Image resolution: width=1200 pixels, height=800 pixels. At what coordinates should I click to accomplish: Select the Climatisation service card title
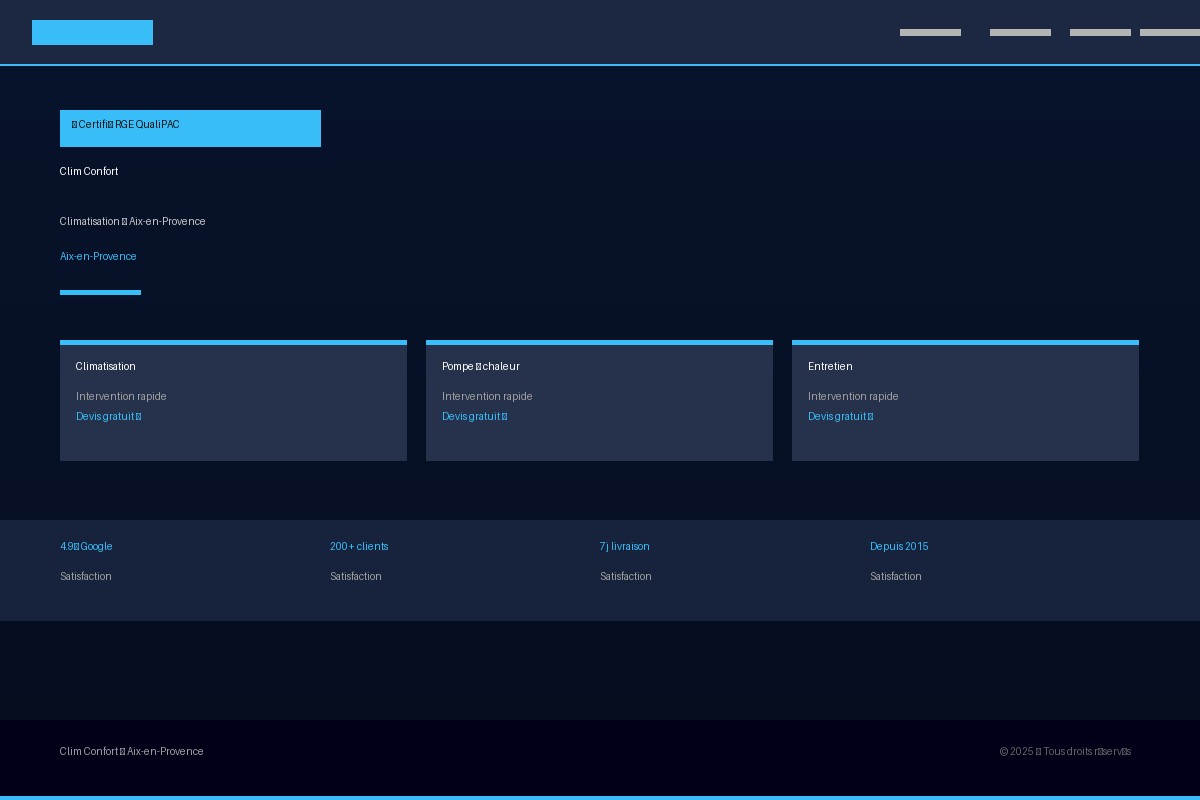click(106, 367)
